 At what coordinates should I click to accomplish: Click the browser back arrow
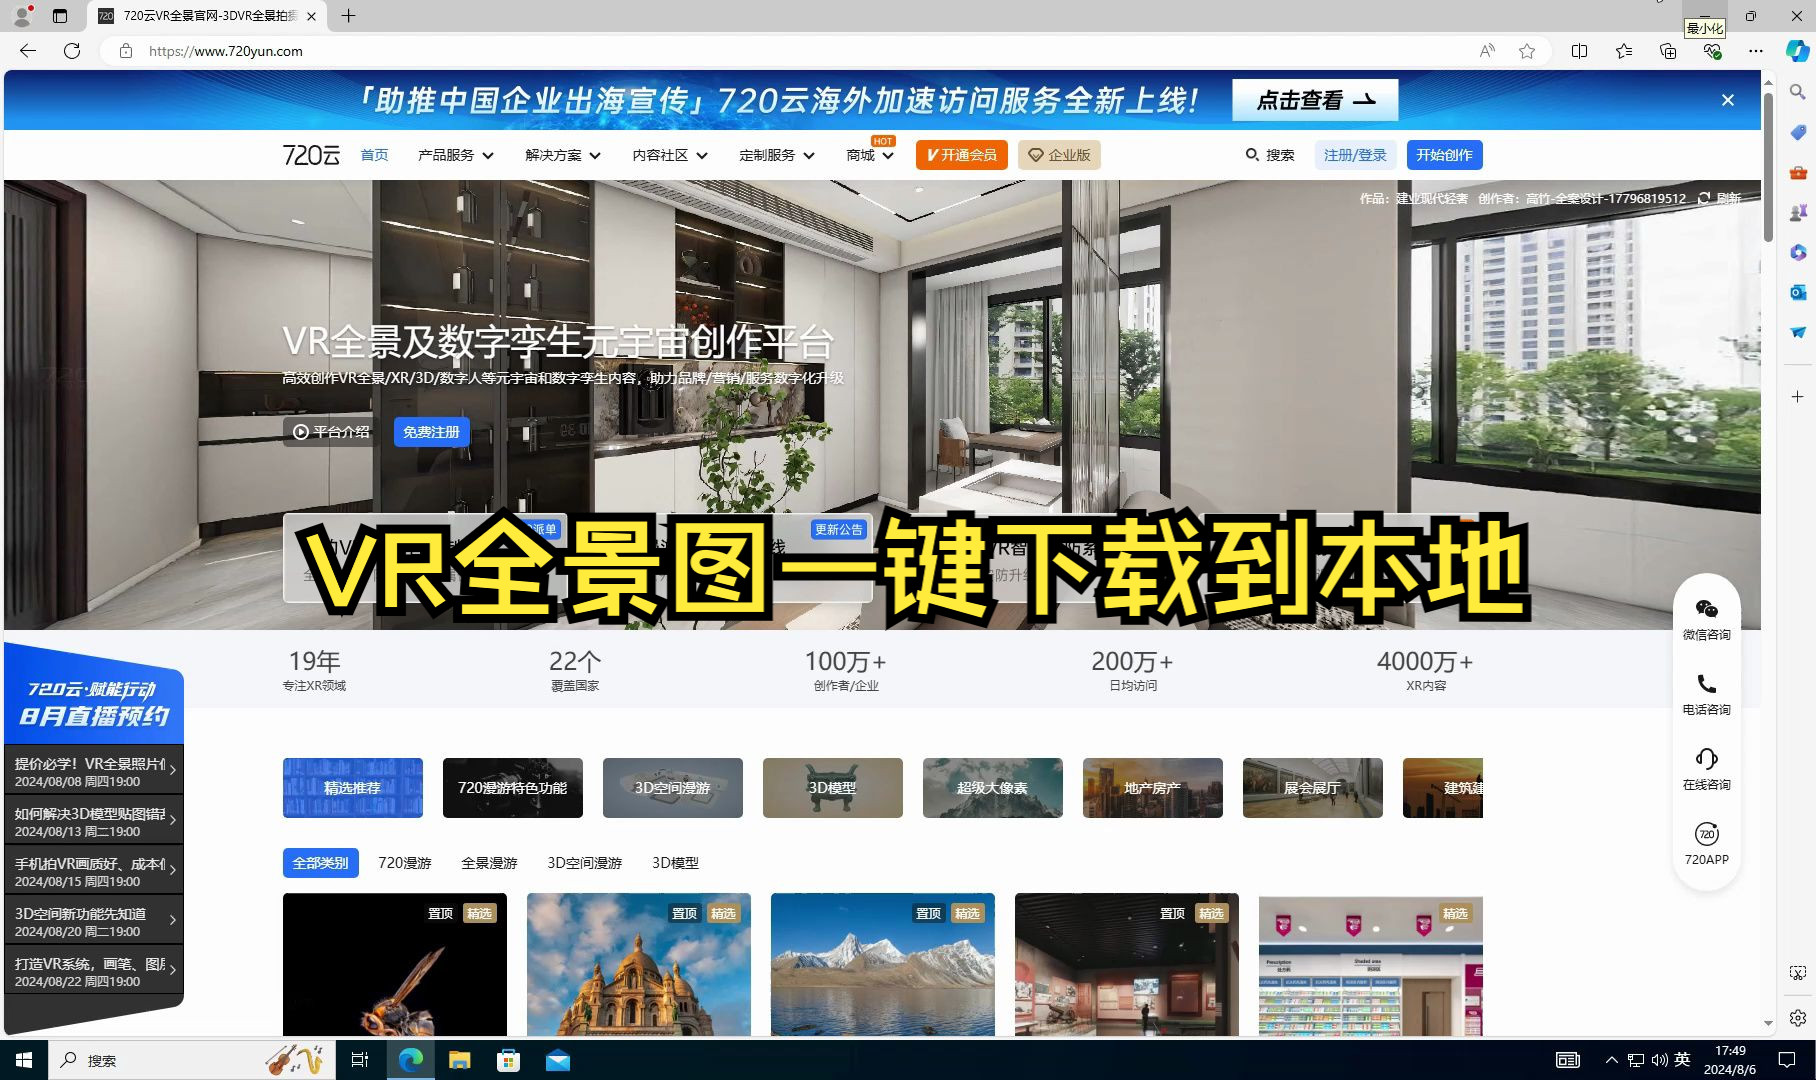click(x=28, y=51)
